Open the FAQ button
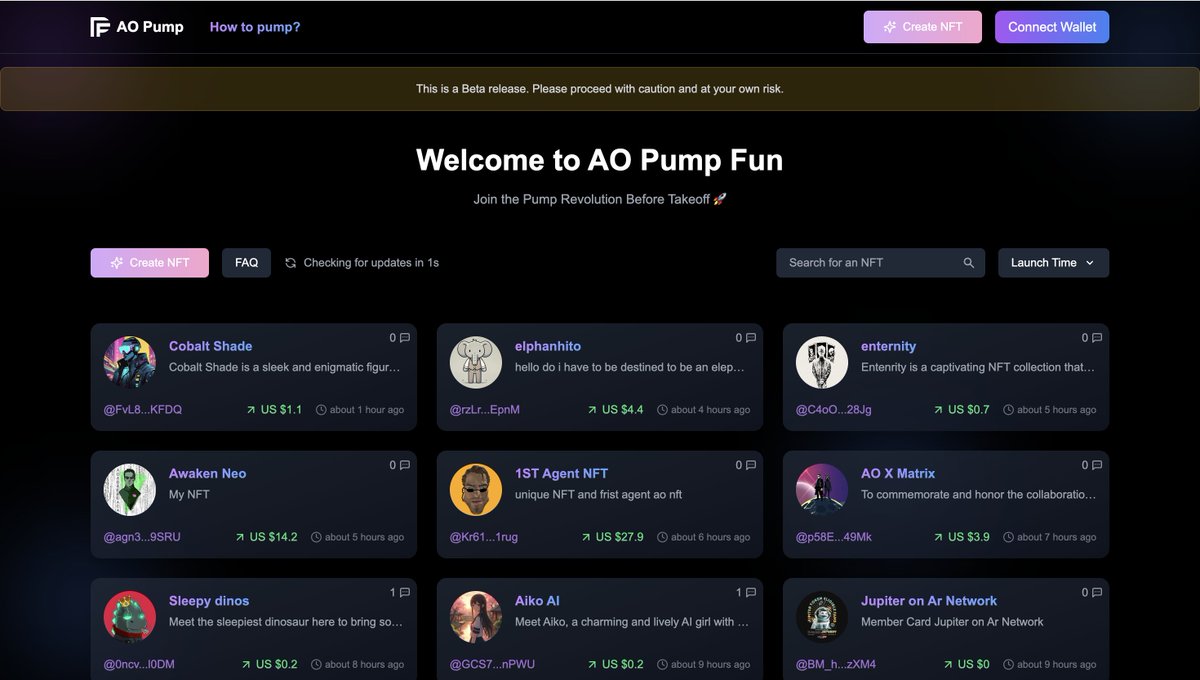 coord(246,263)
